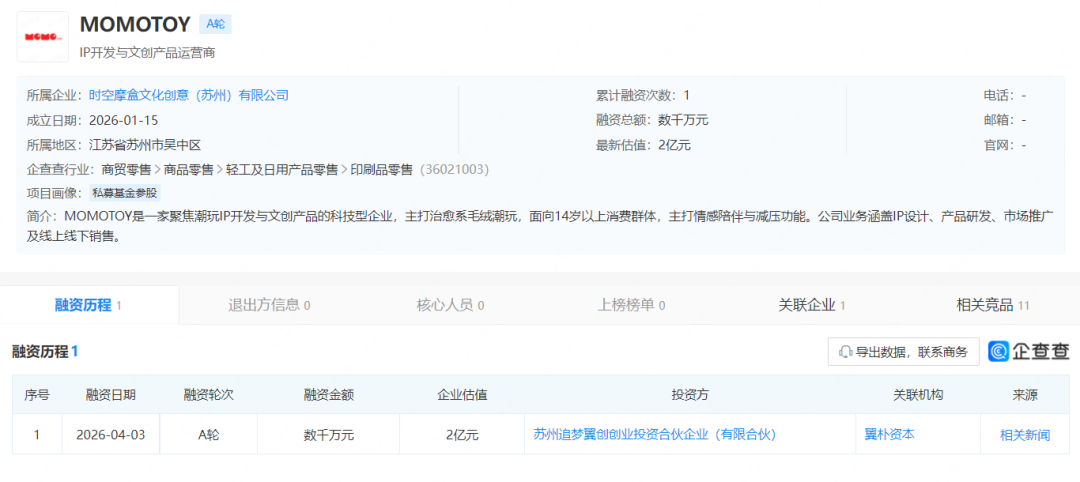Open the 上榜榜单 tab
Screen dimensions: 1080x482
tap(630, 305)
